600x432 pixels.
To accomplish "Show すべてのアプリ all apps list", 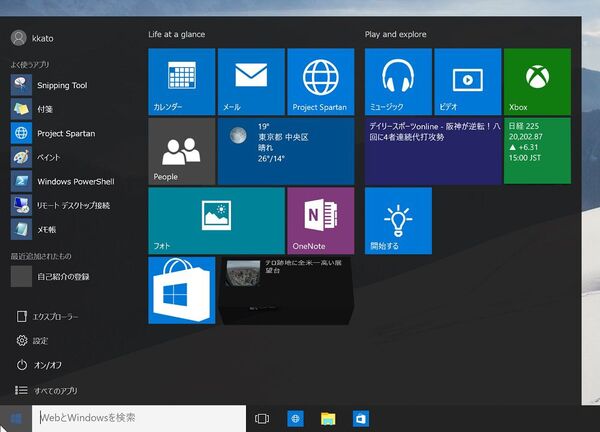I will pyautogui.click(x=46, y=390).
